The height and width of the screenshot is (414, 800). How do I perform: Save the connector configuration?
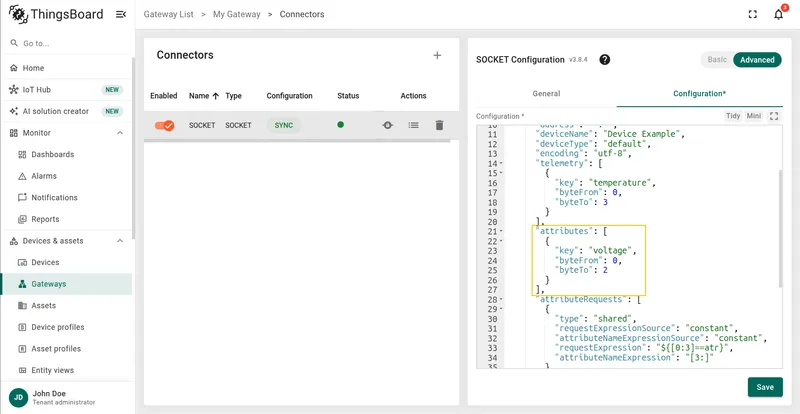click(x=765, y=387)
